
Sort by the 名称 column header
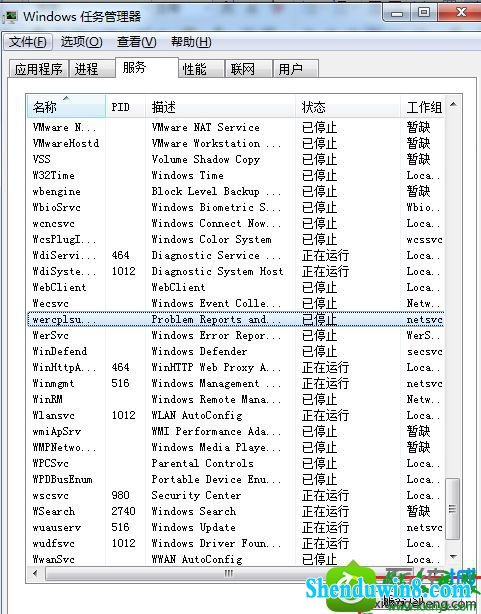(x=66, y=107)
